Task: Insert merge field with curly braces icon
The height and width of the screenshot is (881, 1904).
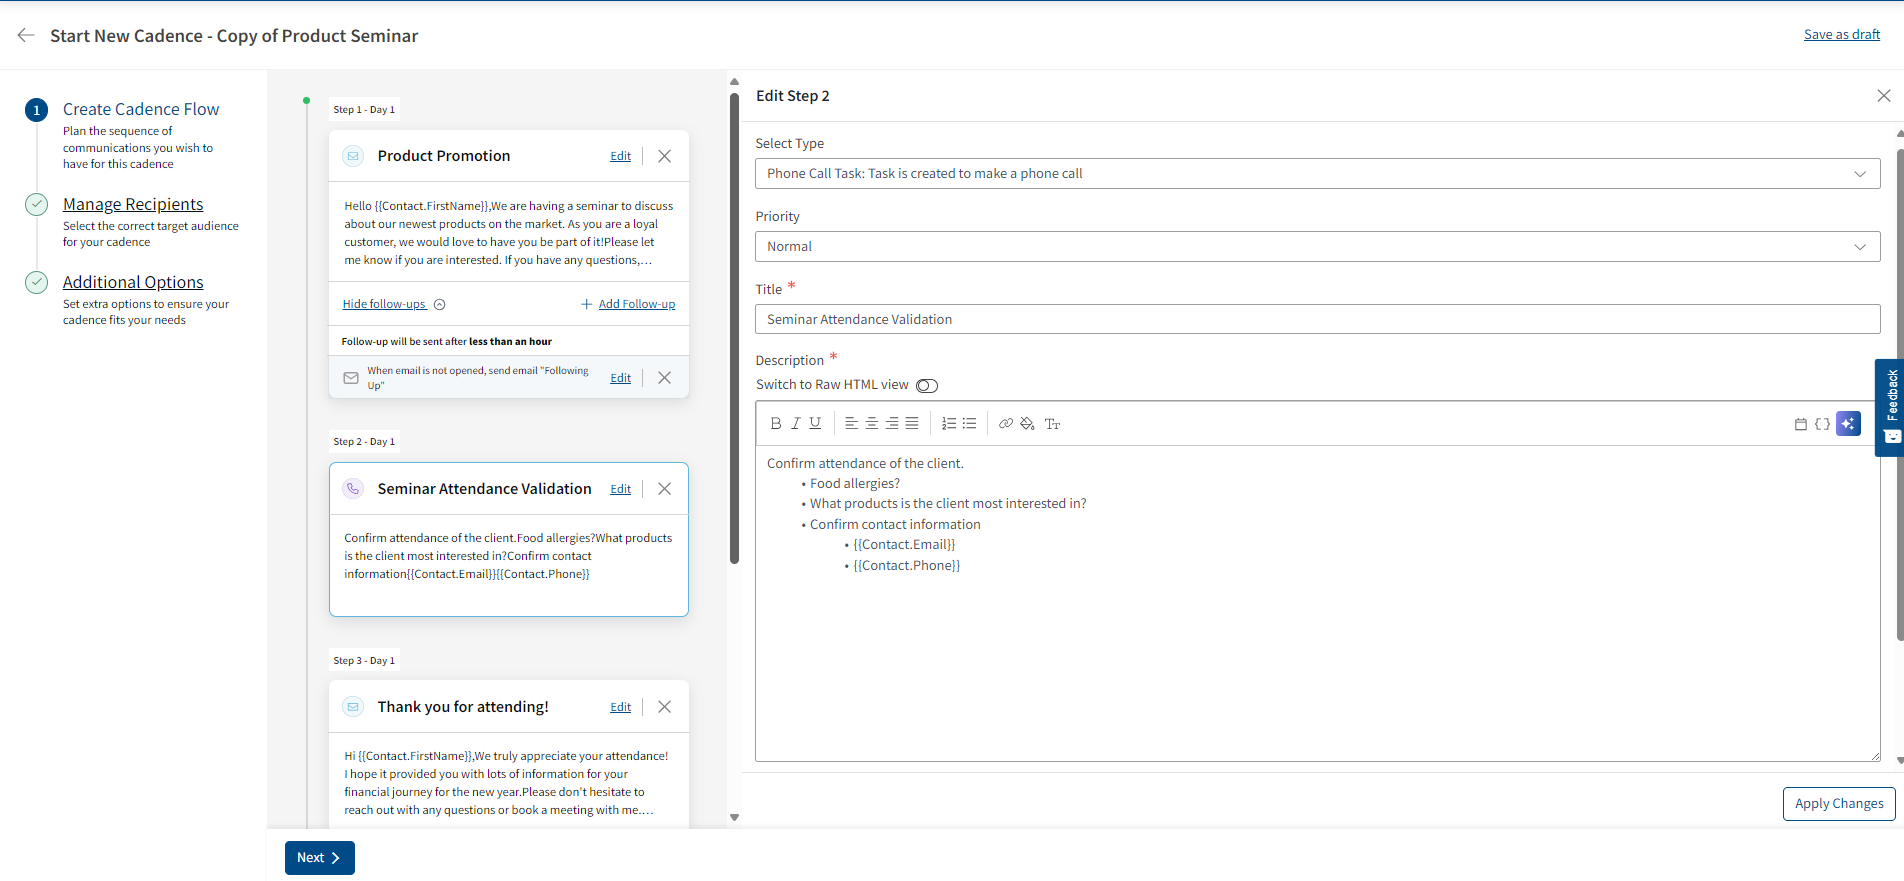Action: pyautogui.click(x=1822, y=424)
